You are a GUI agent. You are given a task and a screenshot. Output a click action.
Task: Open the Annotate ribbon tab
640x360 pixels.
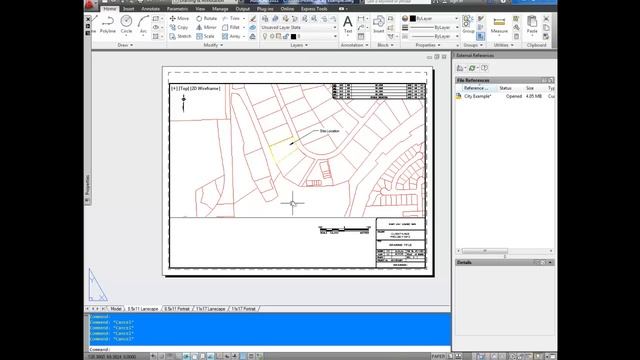pos(151,9)
